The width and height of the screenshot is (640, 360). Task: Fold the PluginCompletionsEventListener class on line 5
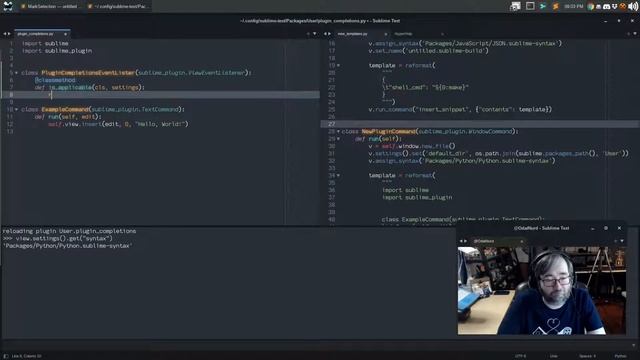click(x=16, y=73)
